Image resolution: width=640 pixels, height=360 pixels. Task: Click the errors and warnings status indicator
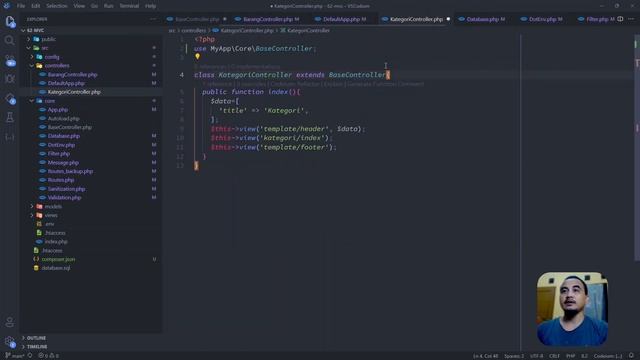pos(49,356)
